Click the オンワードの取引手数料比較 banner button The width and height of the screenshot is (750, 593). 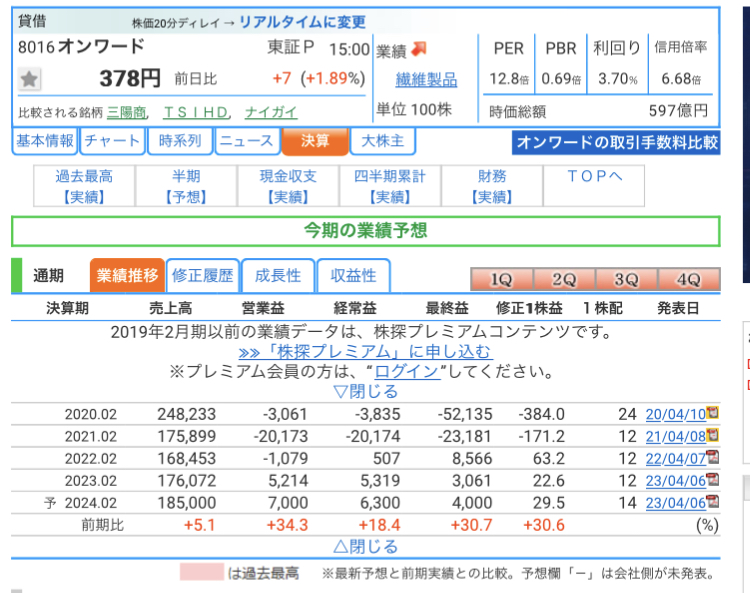[616, 143]
